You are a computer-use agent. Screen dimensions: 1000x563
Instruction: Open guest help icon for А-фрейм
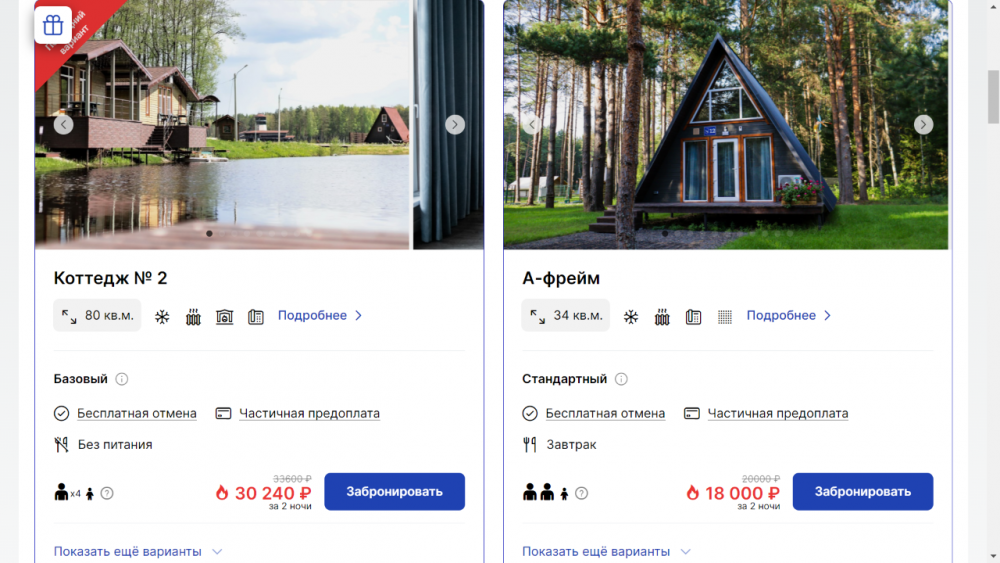click(x=582, y=494)
